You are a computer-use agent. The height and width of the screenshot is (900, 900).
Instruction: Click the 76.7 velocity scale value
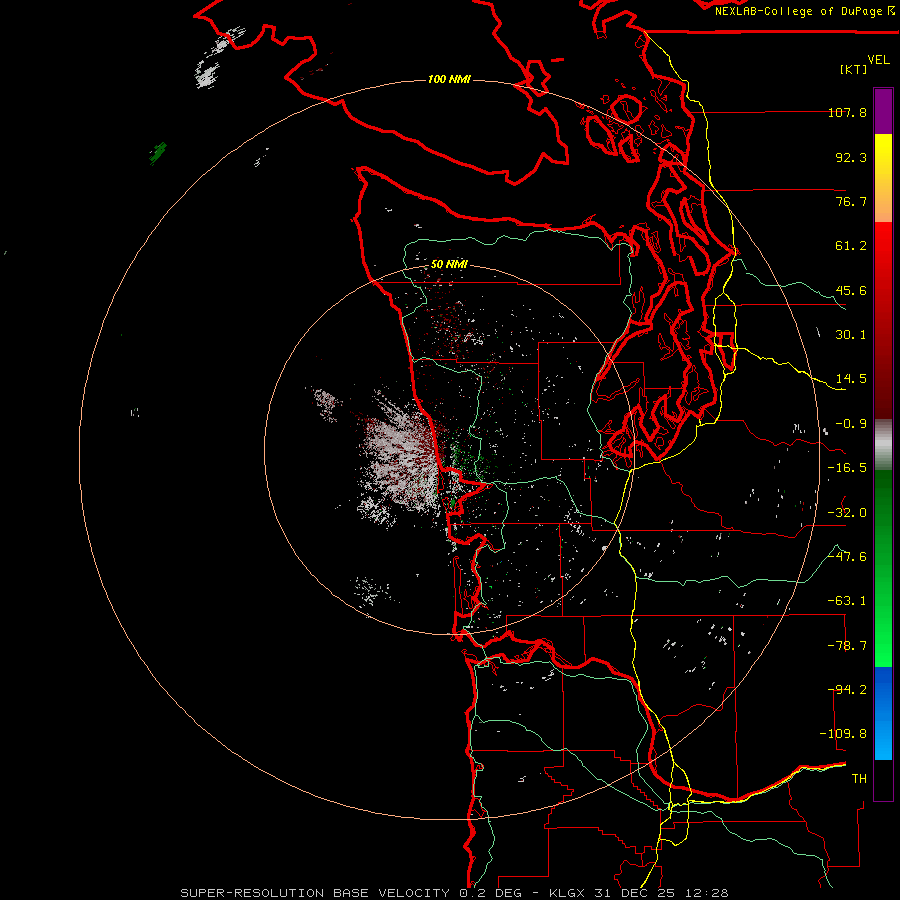click(x=851, y=201)
